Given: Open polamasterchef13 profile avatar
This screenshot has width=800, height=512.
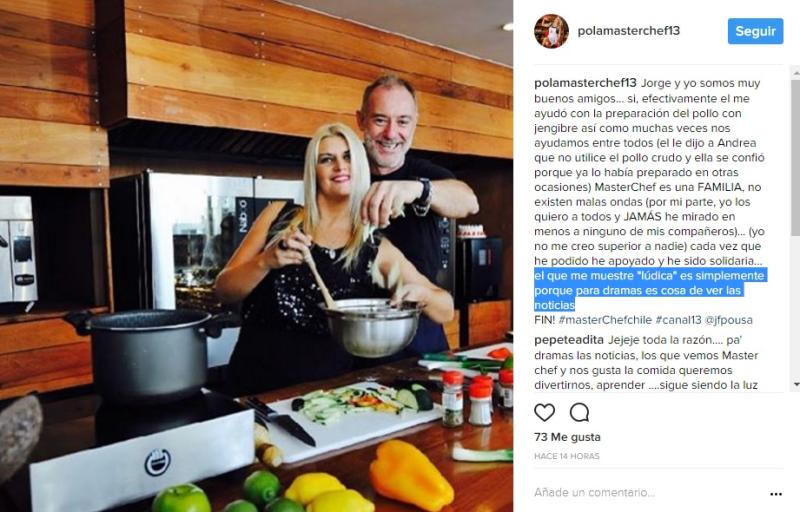Looking at the screenshot, I should 551,31.
